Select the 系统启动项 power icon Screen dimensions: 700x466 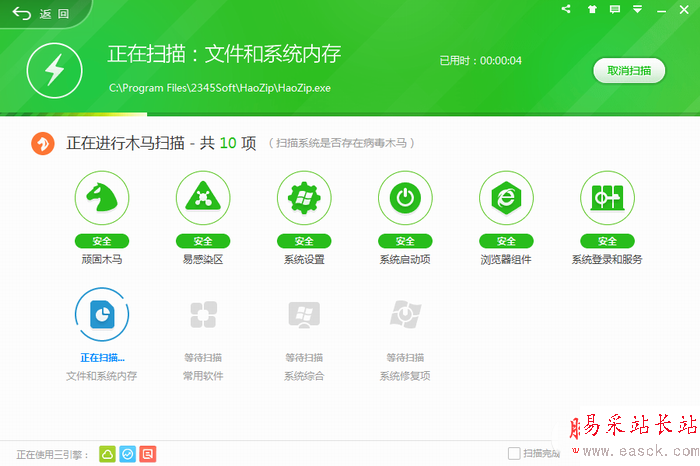(405, 198)
